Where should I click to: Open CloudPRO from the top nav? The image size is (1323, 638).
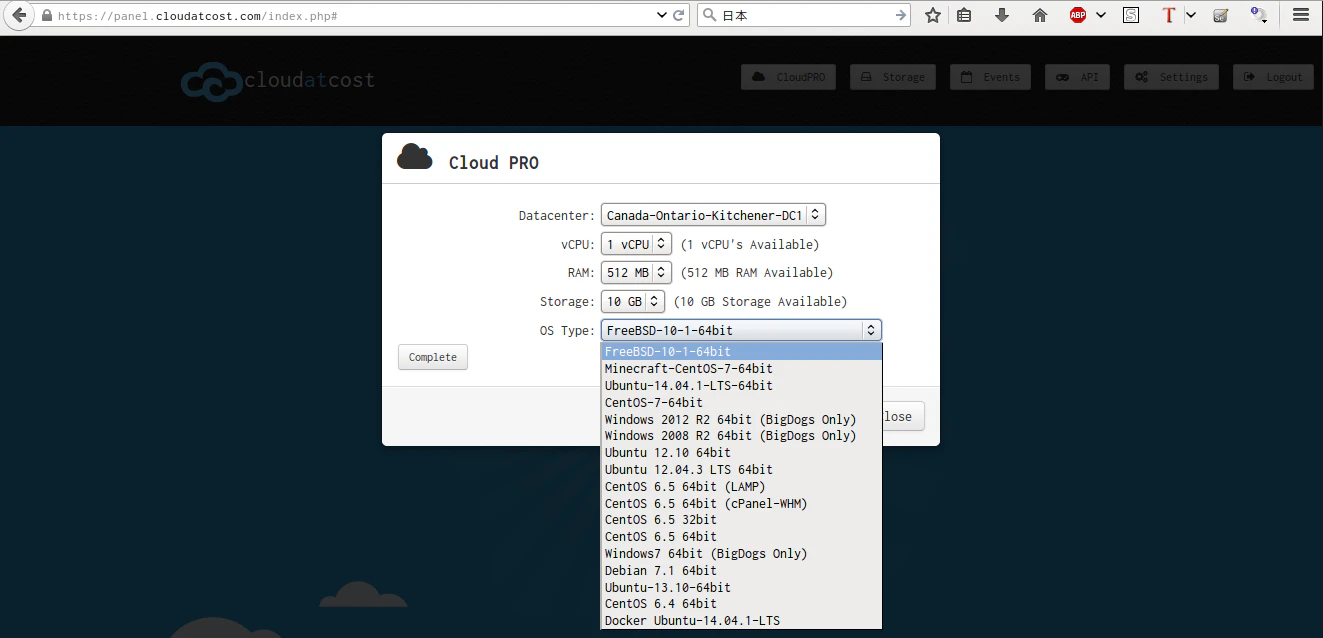point(789,77)
